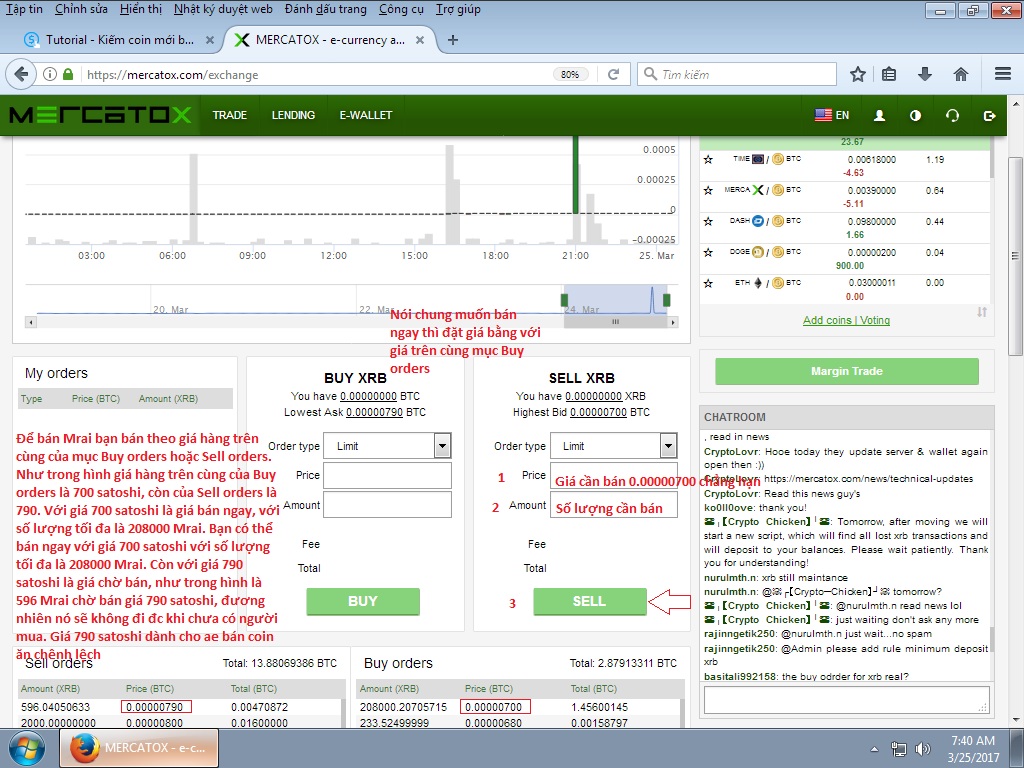Open the LENDING menu

[293, 116]
